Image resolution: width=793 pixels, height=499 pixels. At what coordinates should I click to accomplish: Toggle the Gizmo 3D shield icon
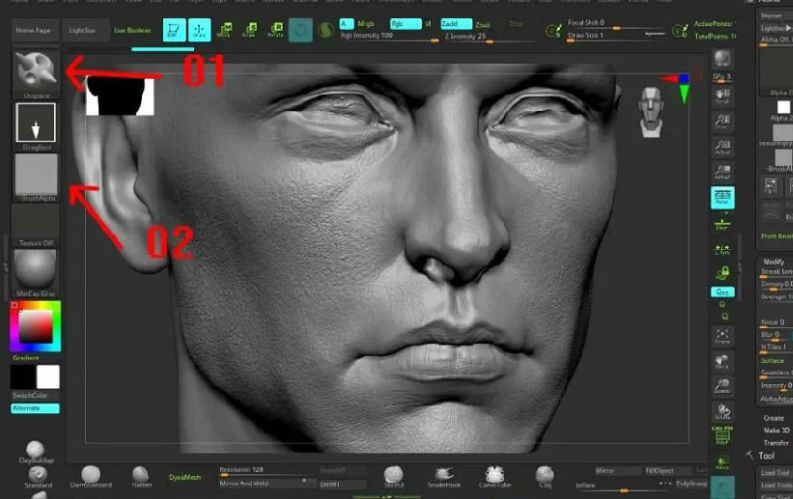pyautogui.click(x=300, y=31)
